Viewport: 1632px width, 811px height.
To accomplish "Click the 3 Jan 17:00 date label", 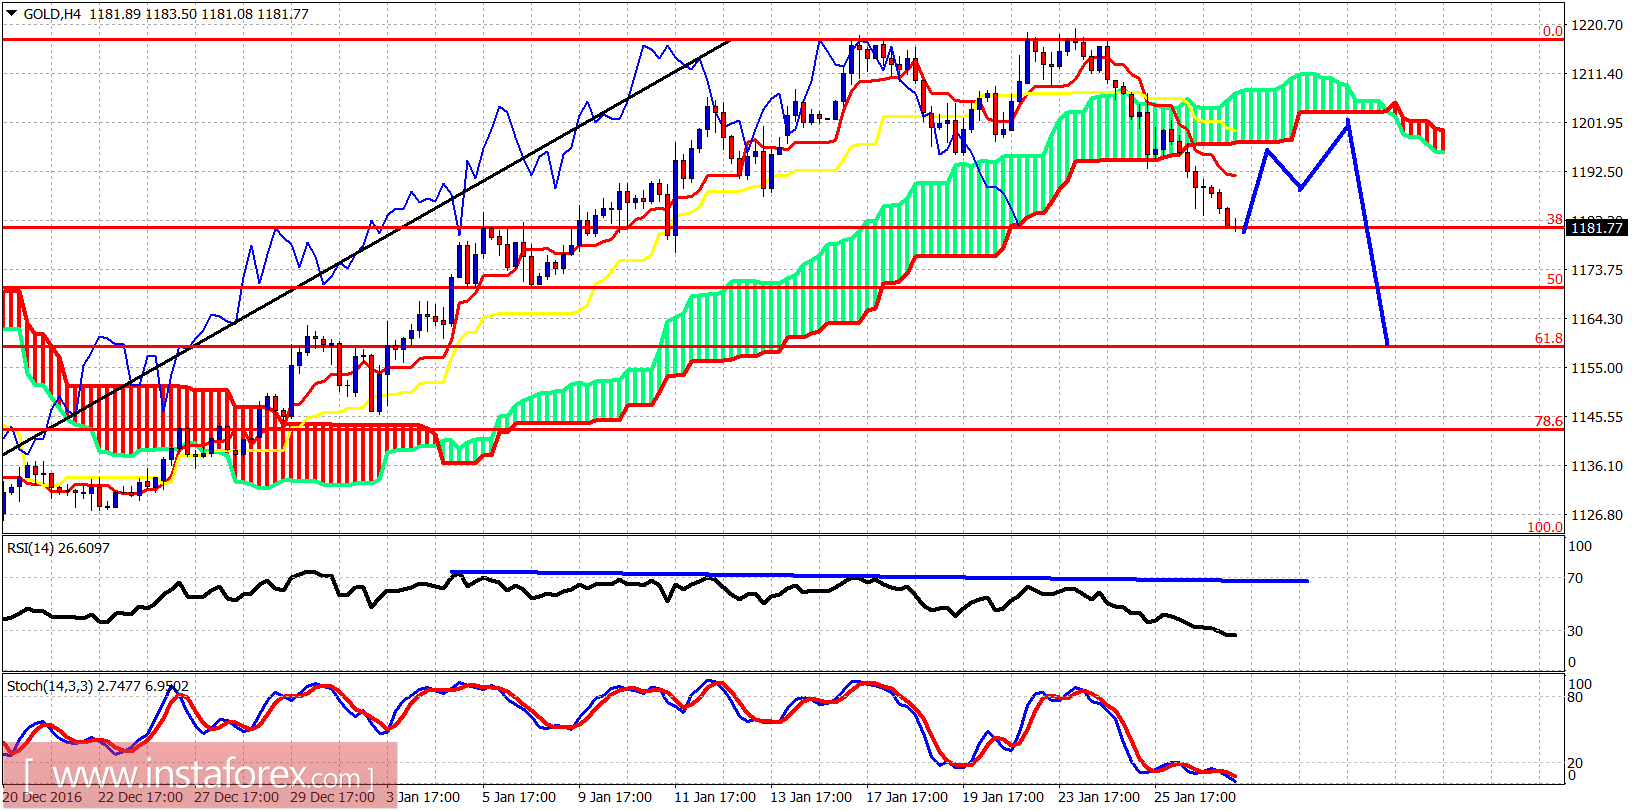I will pos(423,797).
